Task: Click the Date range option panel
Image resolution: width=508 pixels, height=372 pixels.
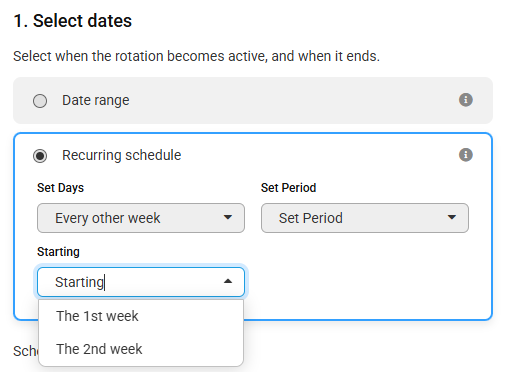Action: pyautogui.click(x=253, y=100)
